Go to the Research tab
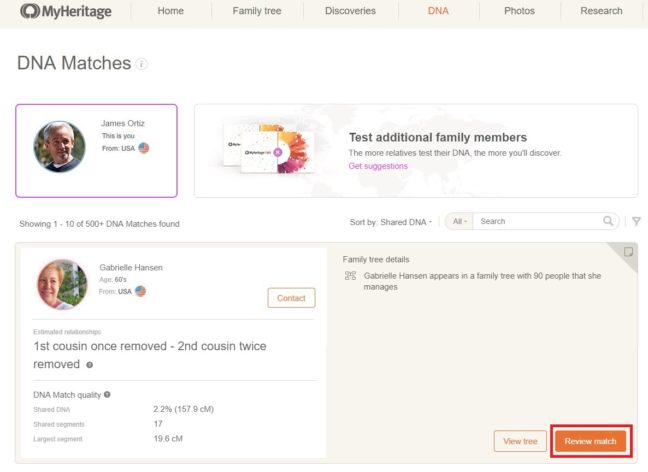 pyautogui.click(x=603, y=11)
